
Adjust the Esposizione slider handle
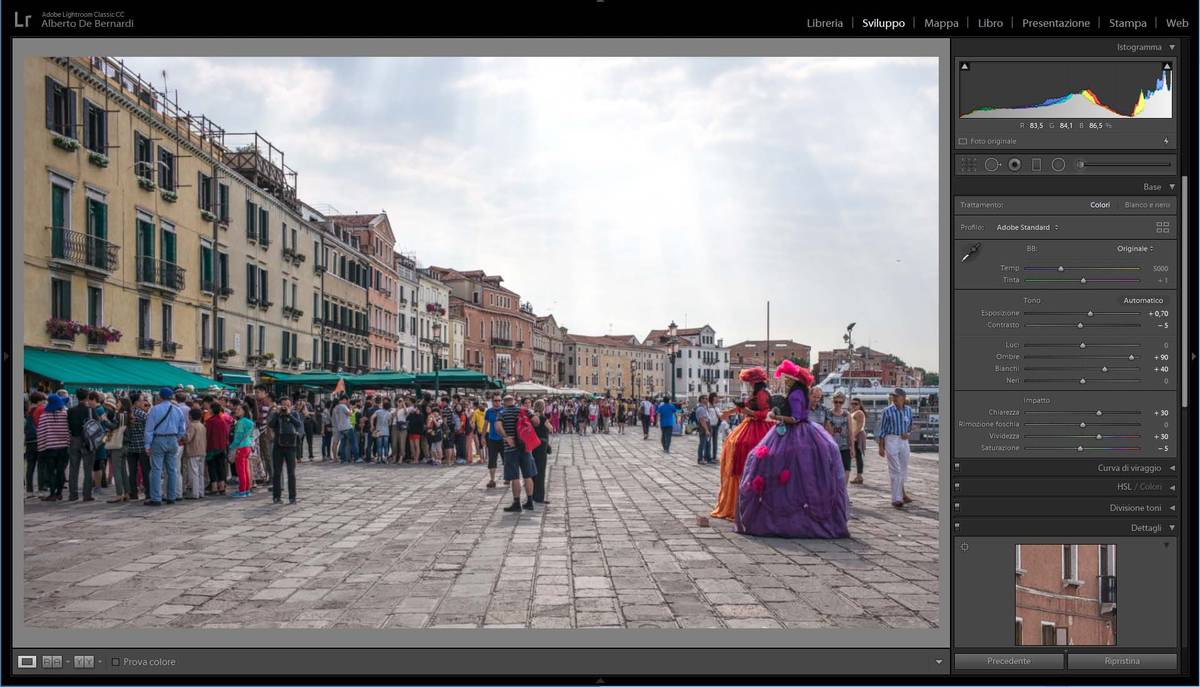pos(1090,314)
